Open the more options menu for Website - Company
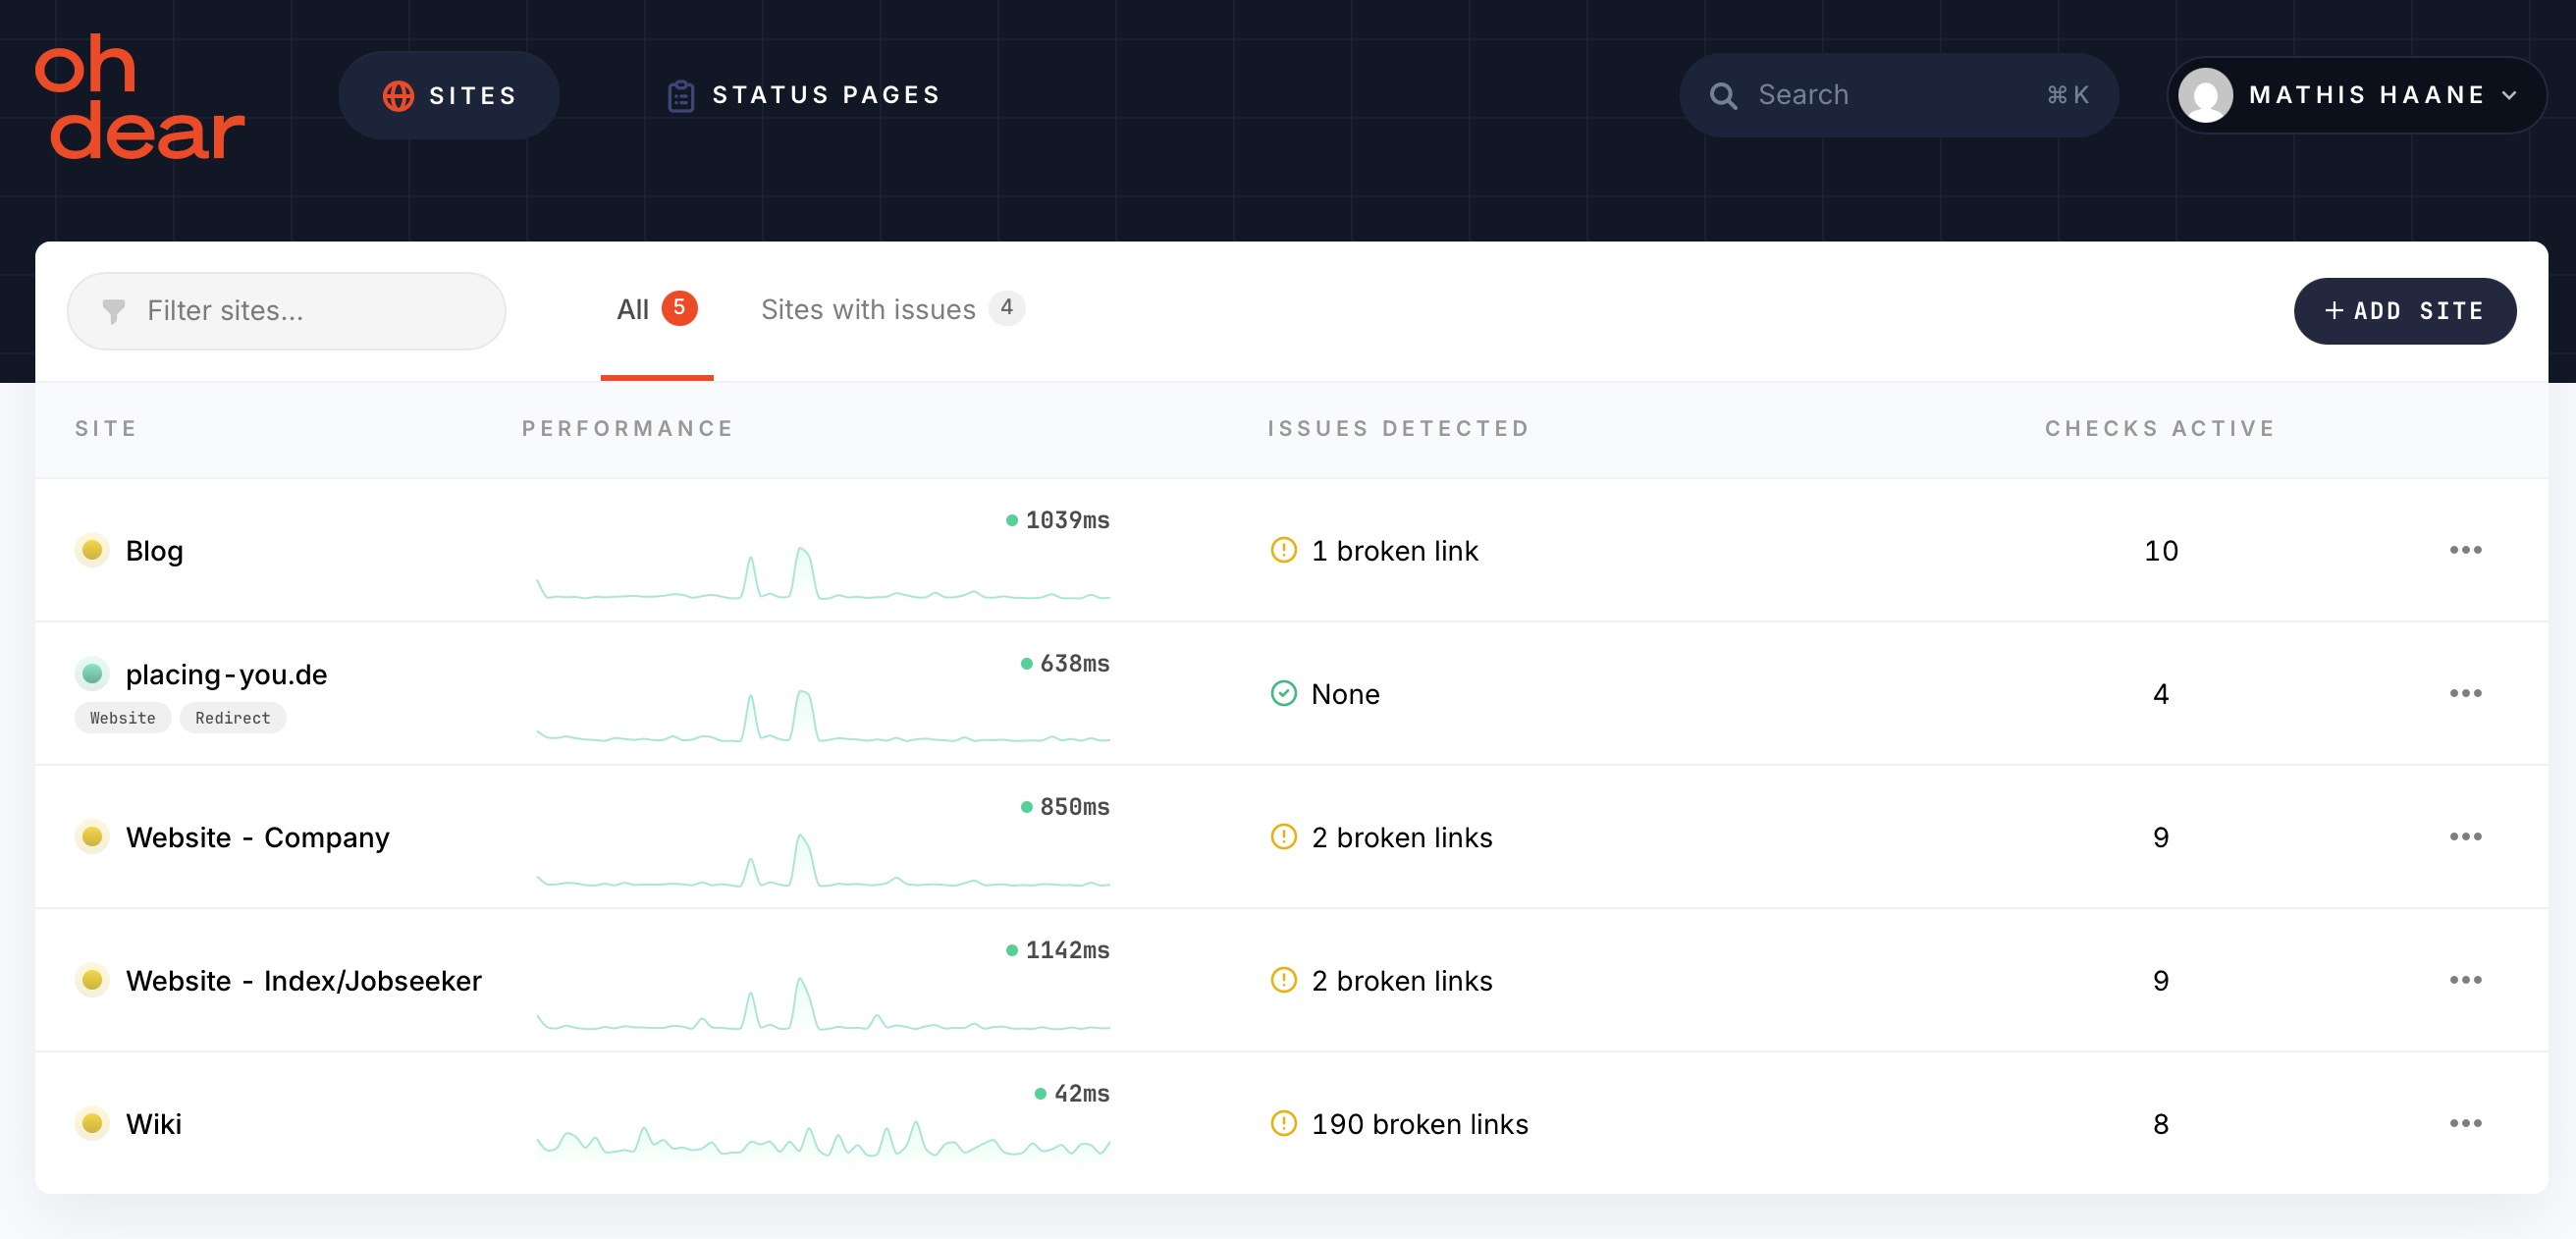Image resolution: width=2576 pixels, height=1239 pixels. [x=2465, y=836]
